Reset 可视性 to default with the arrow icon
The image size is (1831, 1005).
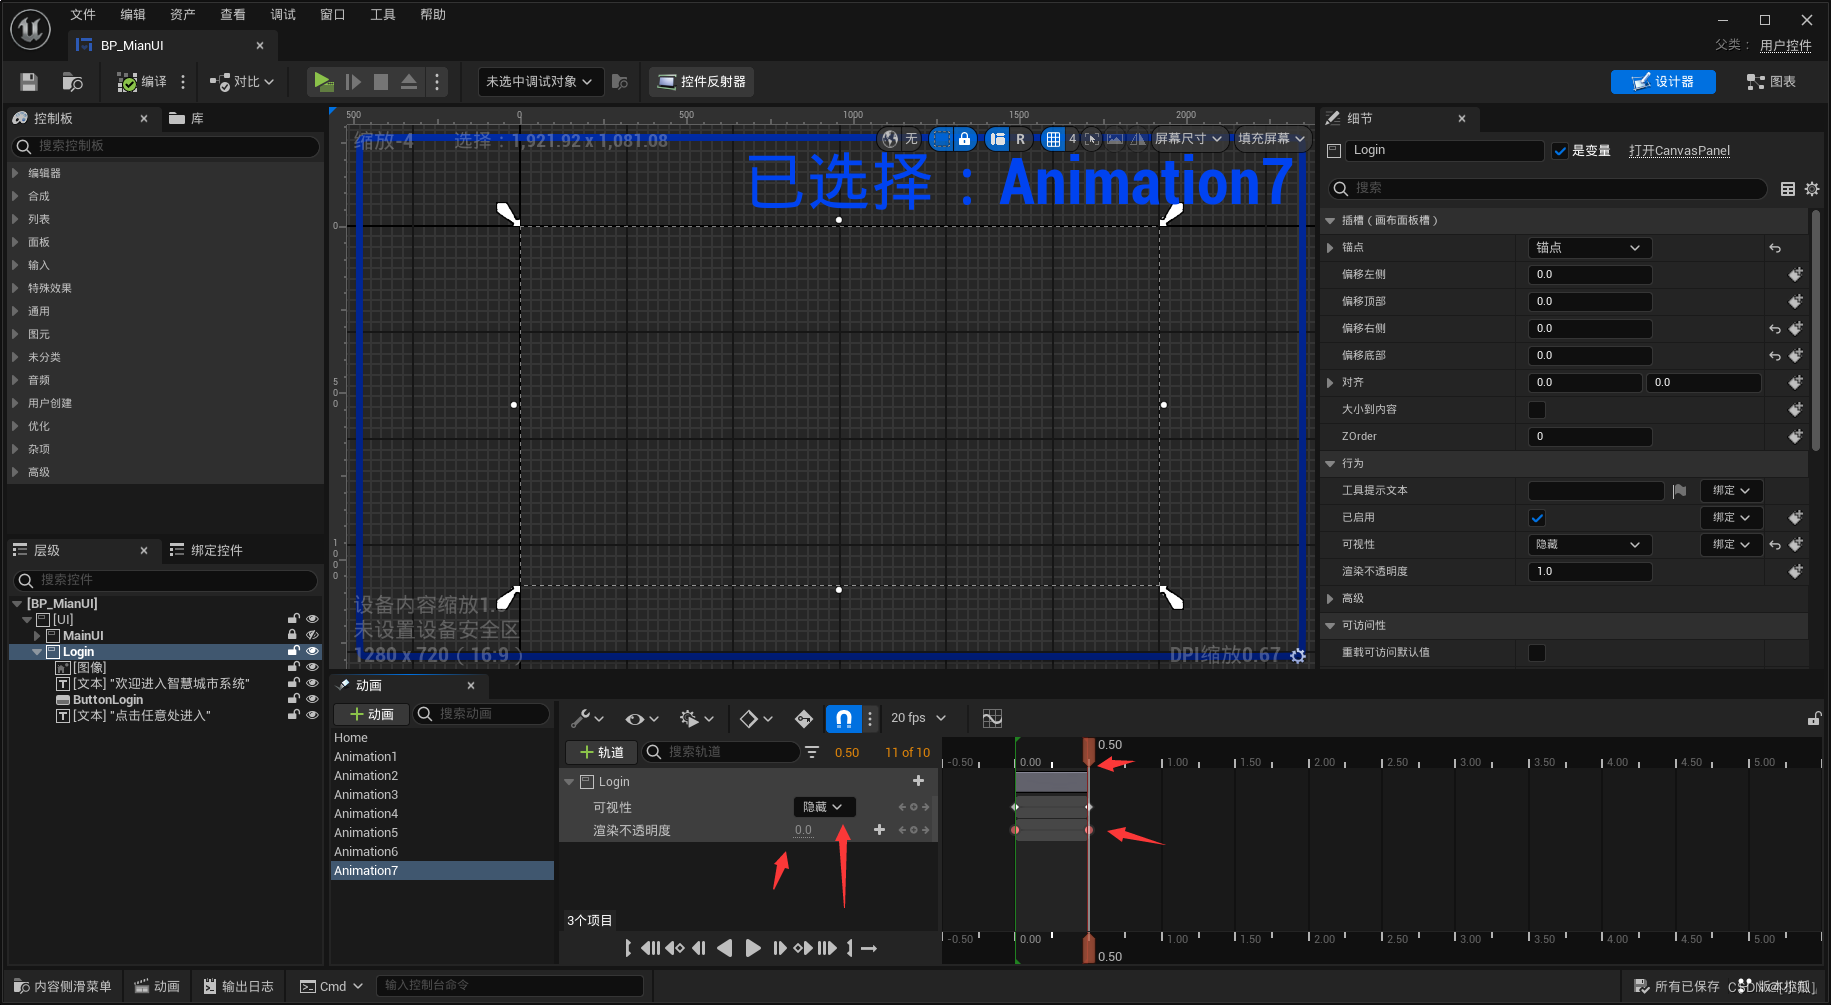pyautogui.click(x=1775, y=545)
